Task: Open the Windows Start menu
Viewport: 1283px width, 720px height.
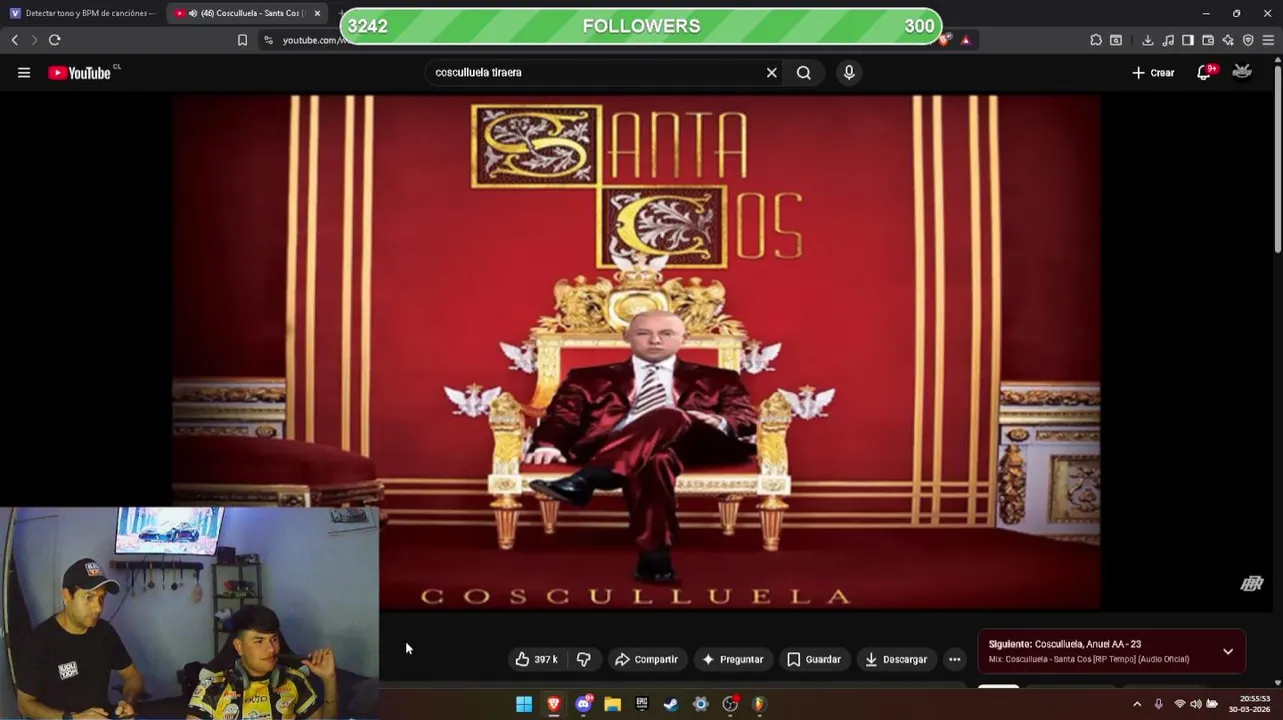Action: (x=524, y=704)
